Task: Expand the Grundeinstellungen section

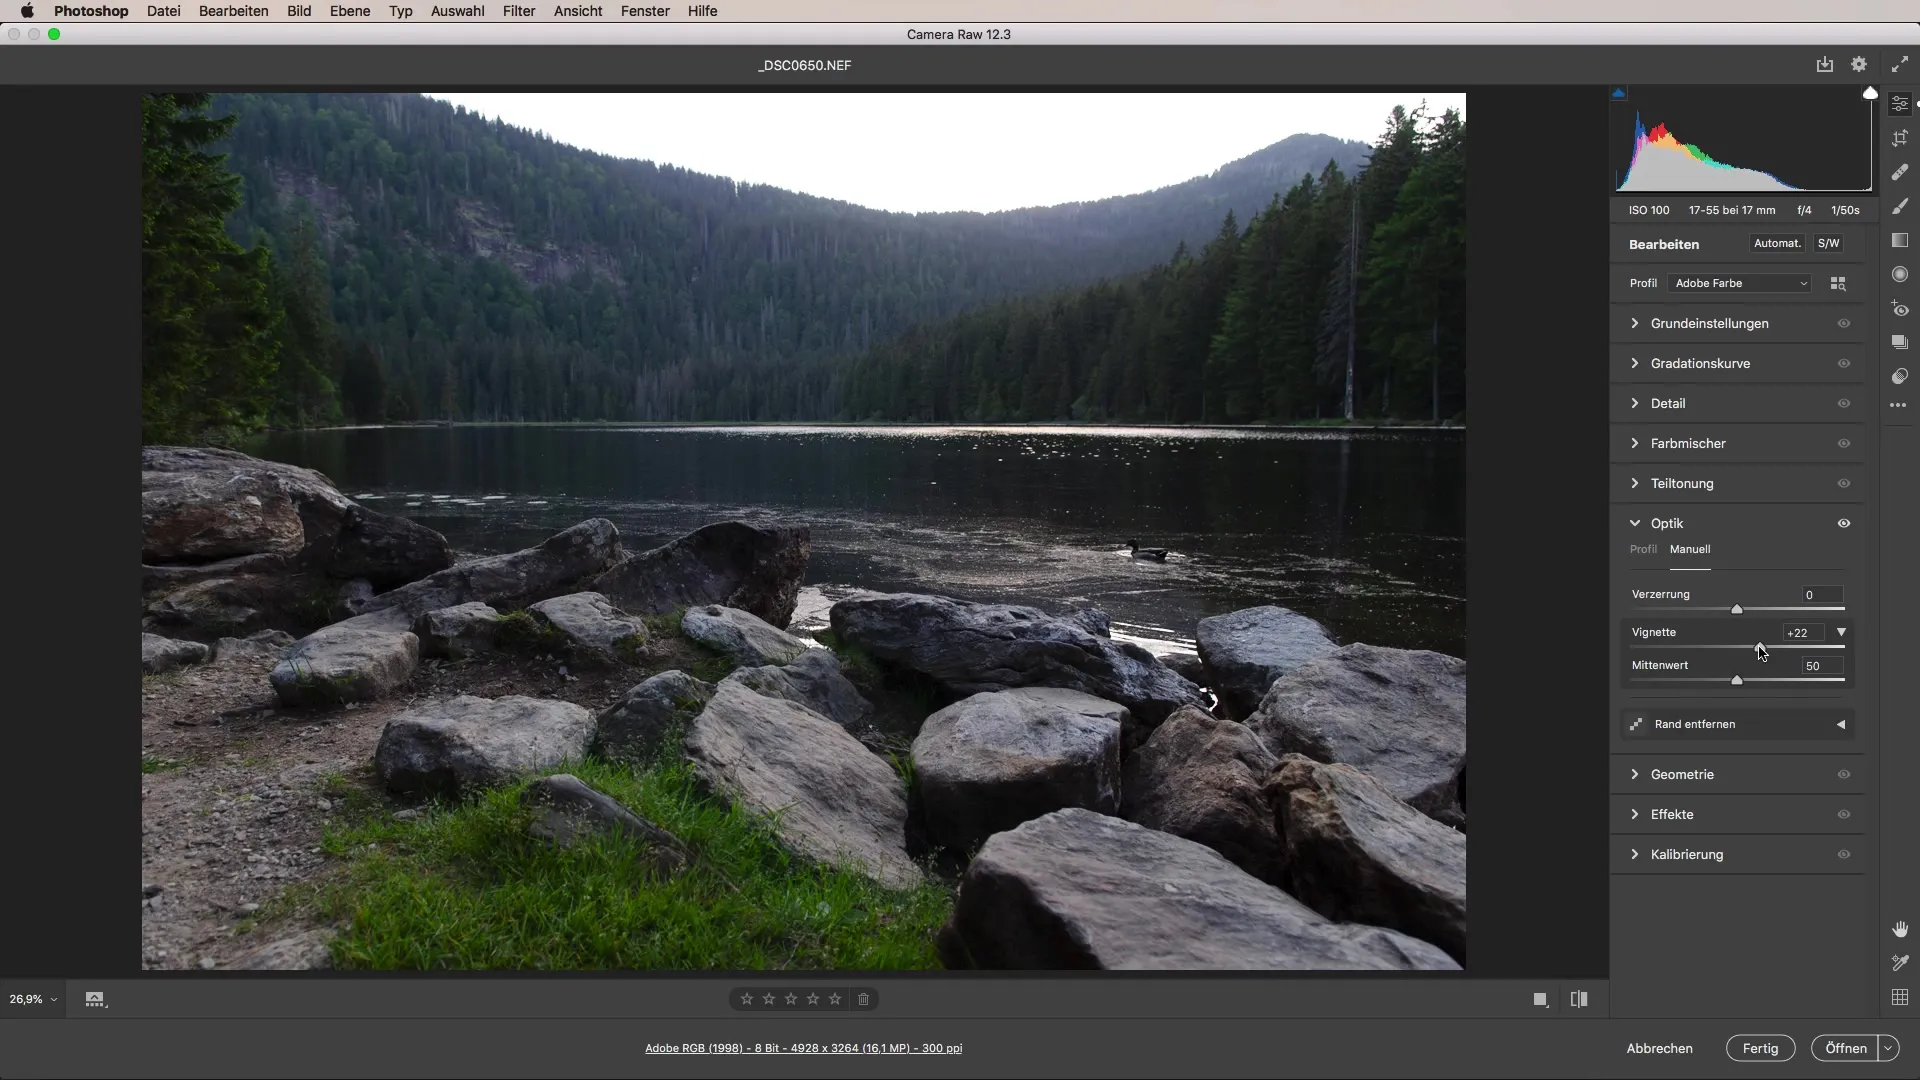Action: click(1635, 323)
